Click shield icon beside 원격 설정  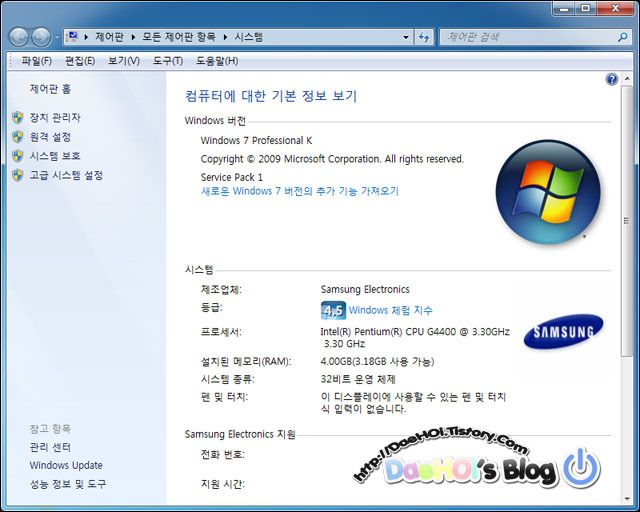[x=18, y=137]
